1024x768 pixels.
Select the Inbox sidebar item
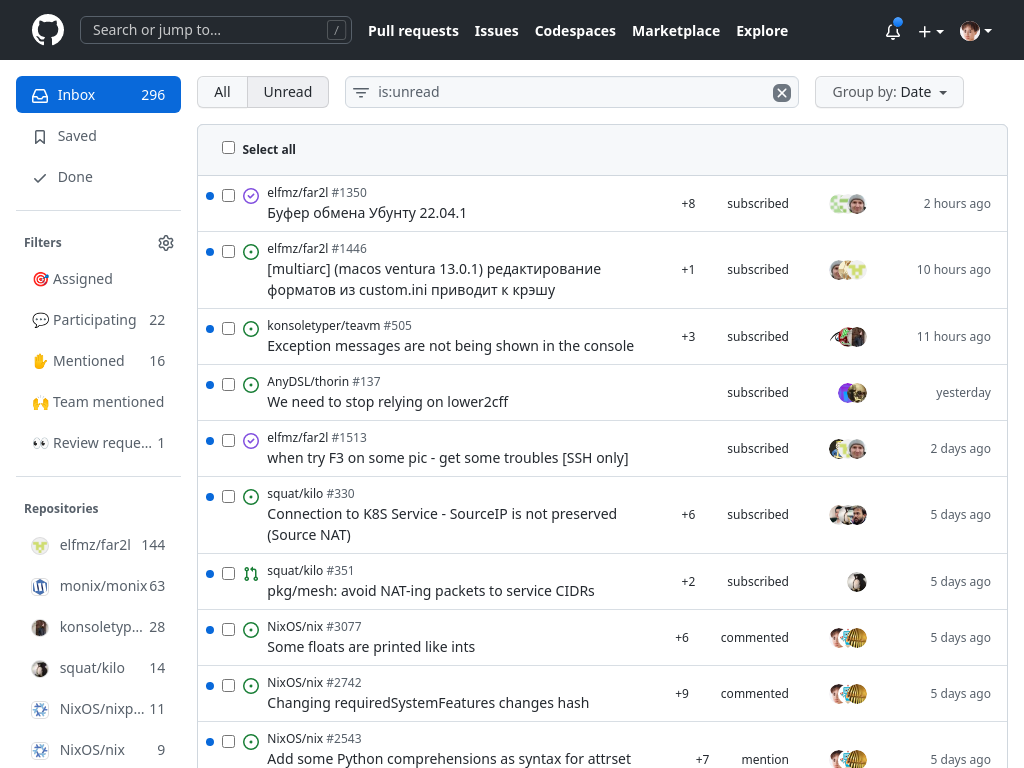[x=99, y=95]
